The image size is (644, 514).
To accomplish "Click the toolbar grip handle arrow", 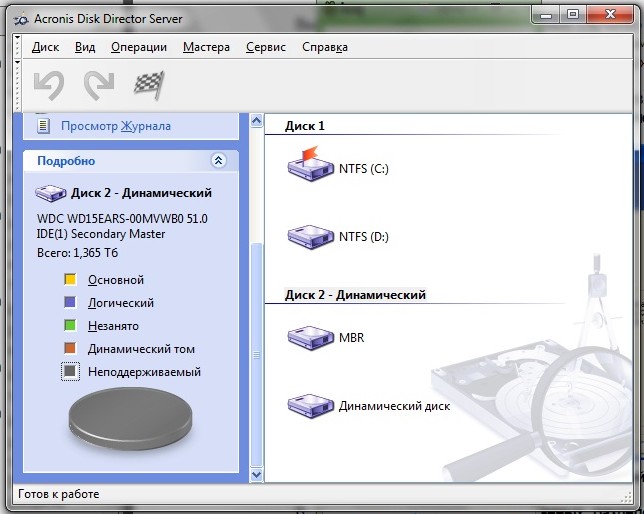I will (17, 62).
